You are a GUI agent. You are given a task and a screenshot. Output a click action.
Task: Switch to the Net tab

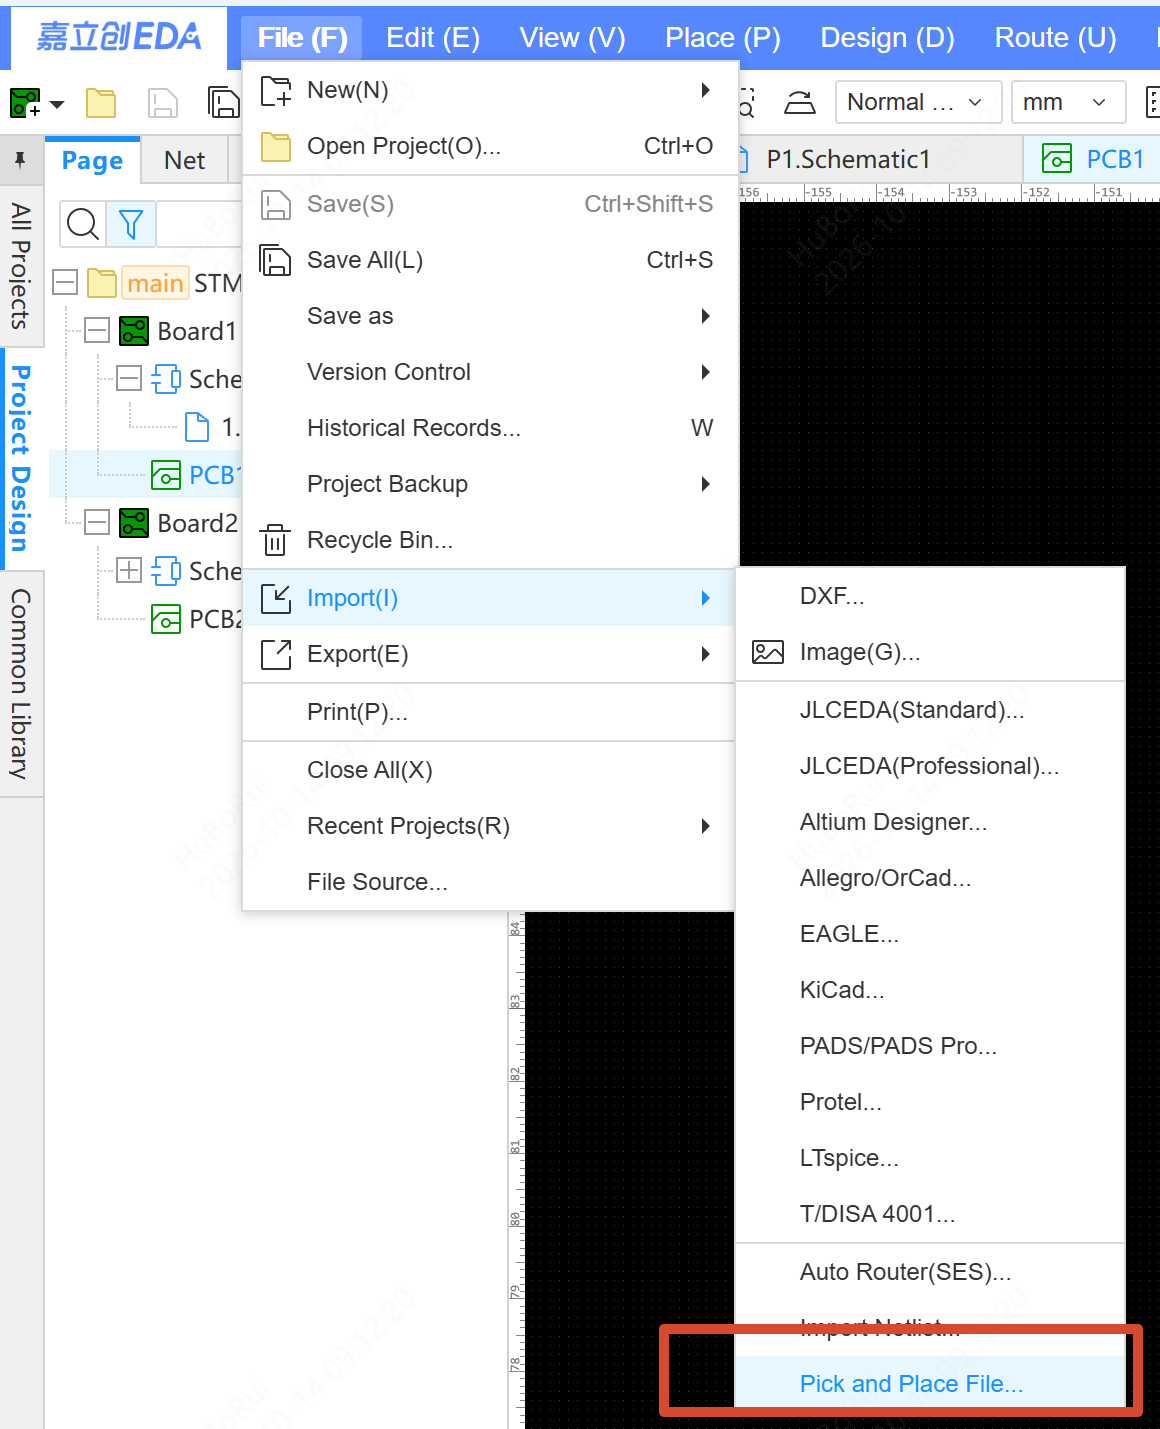185,160
